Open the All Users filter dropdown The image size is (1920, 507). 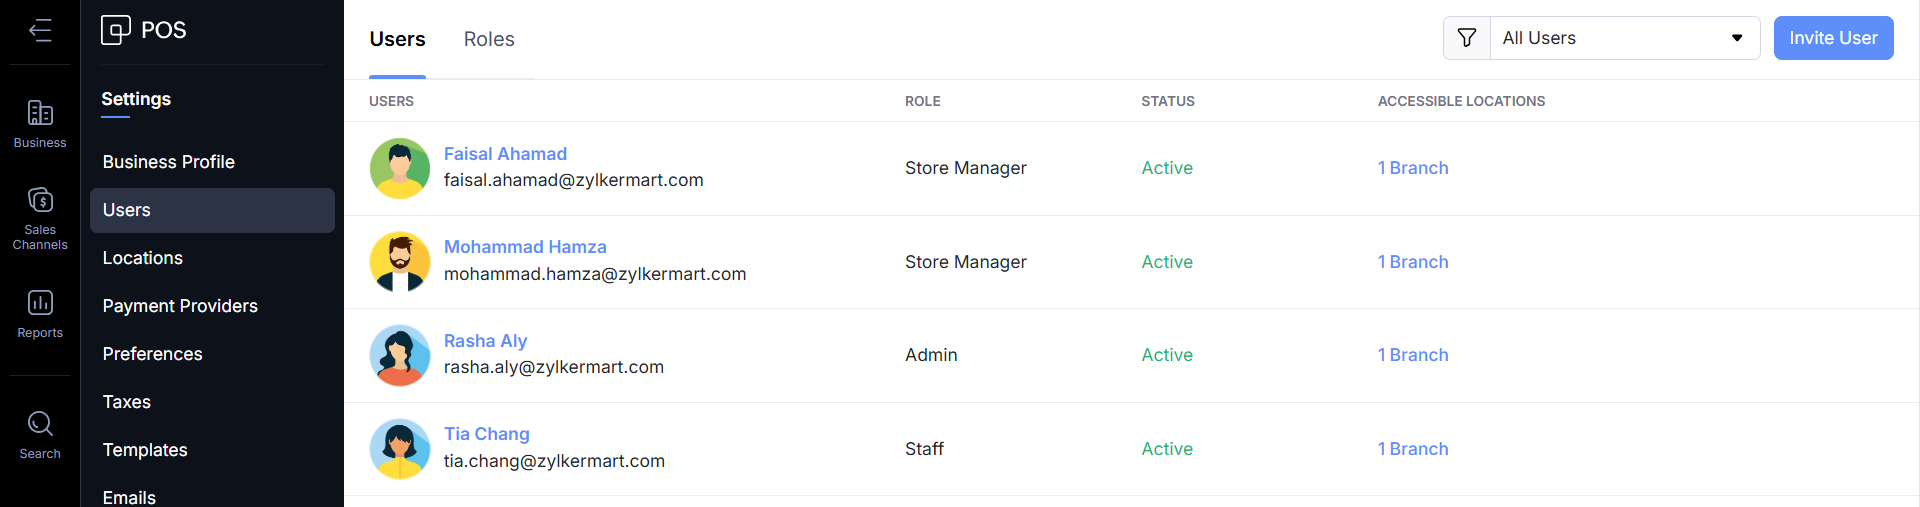(x=1625, y=38)
